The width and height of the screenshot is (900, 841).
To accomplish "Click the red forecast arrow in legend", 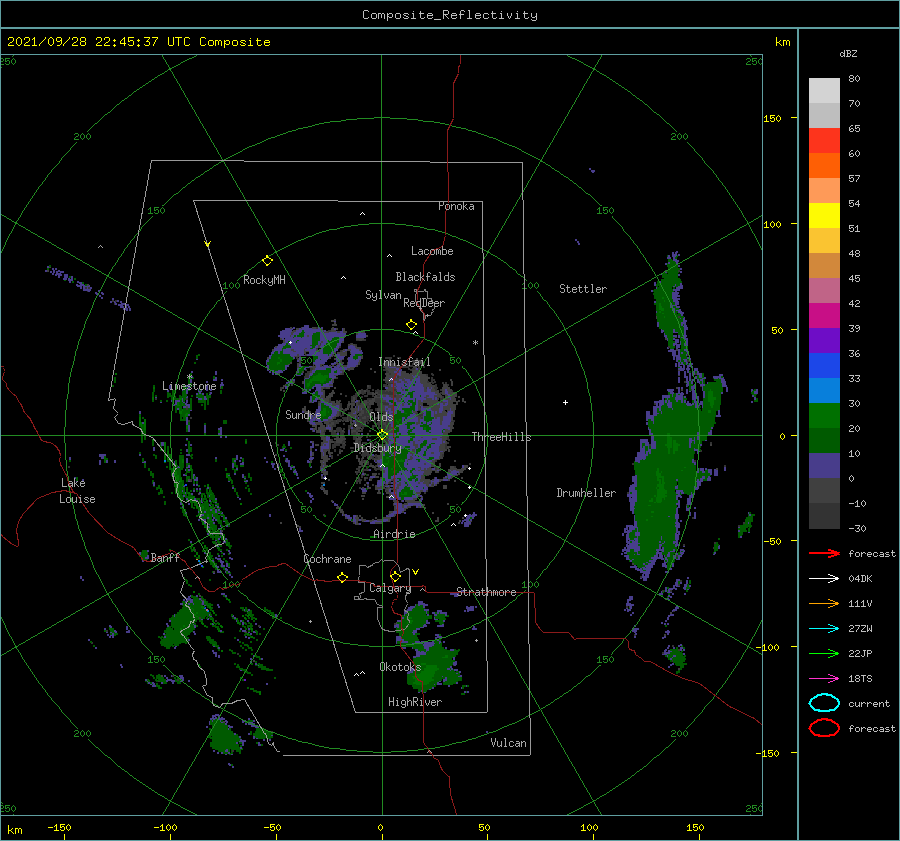I will (824, 553).
